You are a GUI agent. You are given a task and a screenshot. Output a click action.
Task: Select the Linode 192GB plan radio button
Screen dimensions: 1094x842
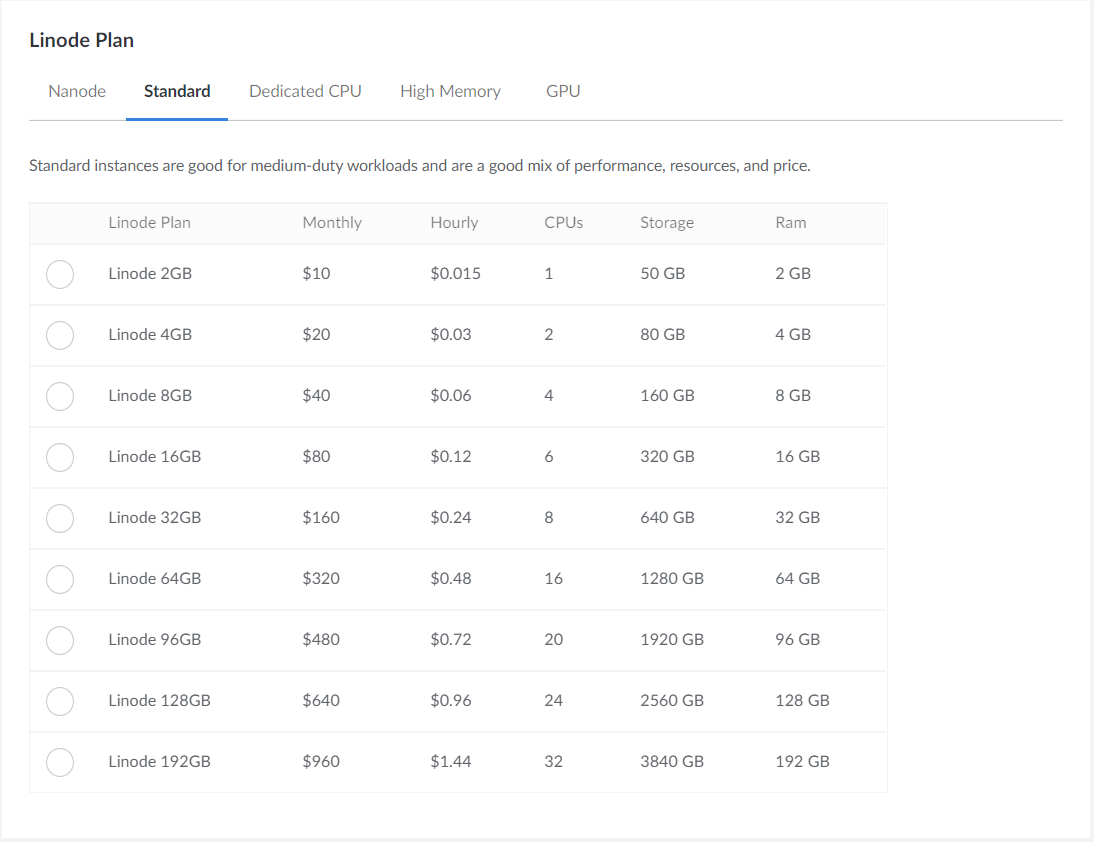(x=60, y=762)
